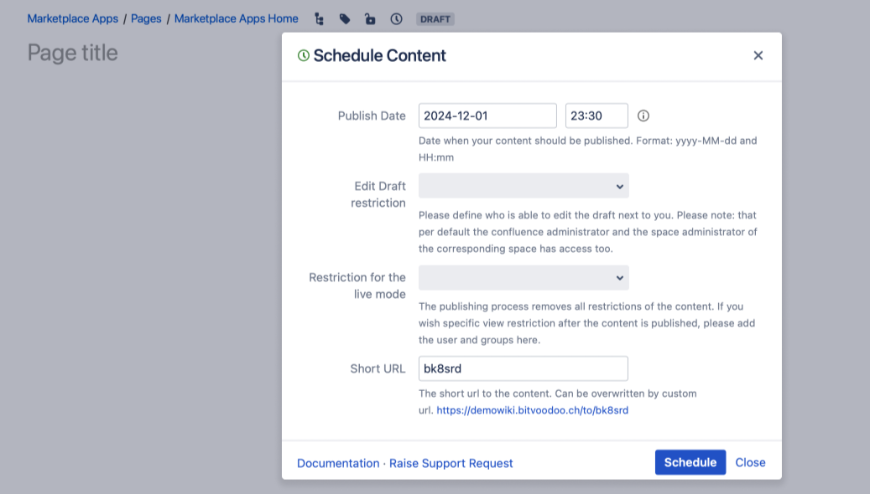This screenshot has width=870, height=494.
Task: Open page restrictions via the unlock icon
Action: [x=370, y=19]
